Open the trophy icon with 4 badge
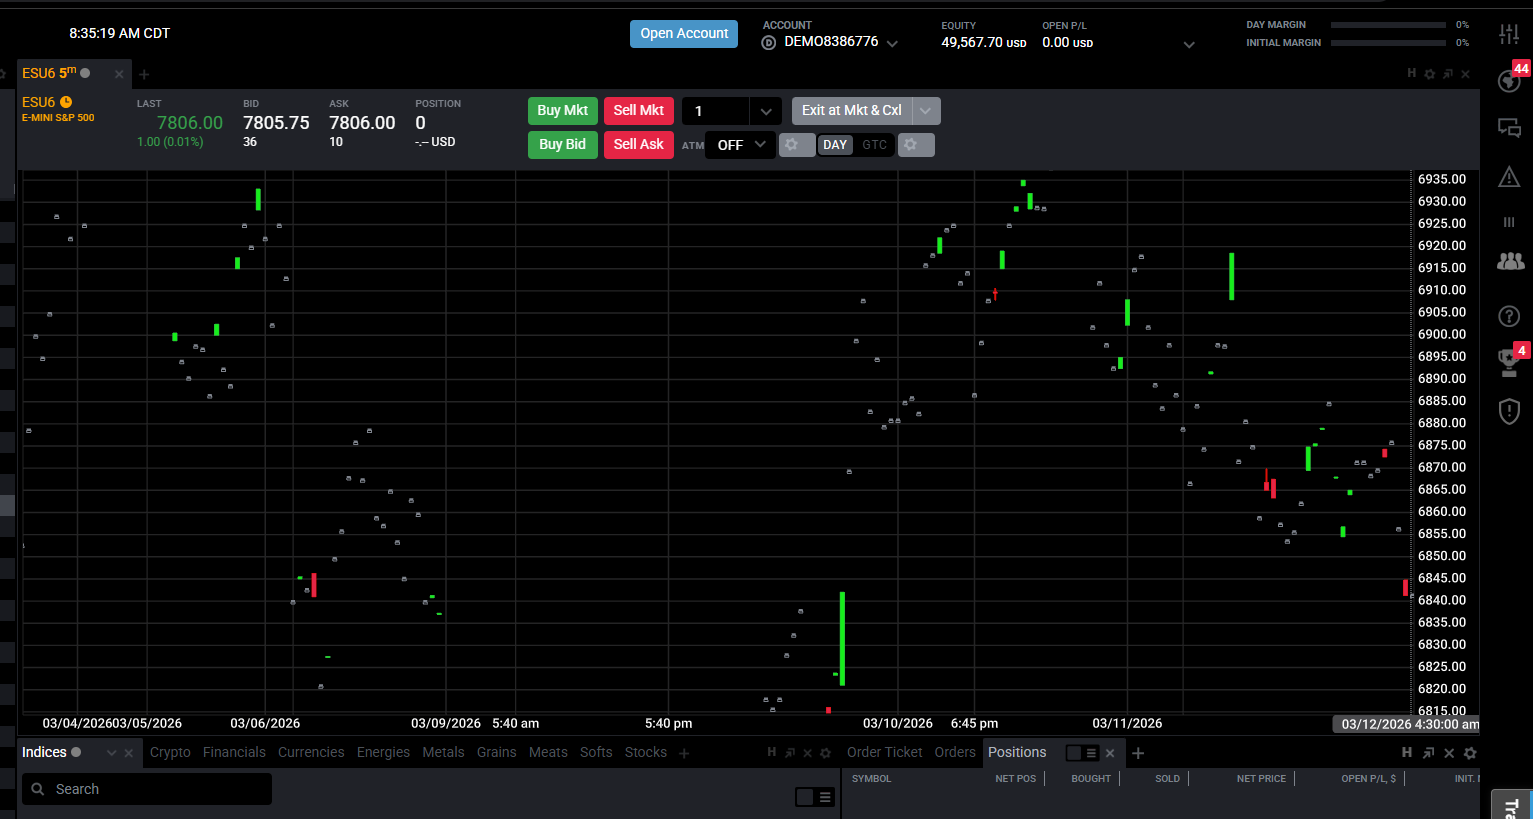The height and width of the screenshot is (819, 1533). point(1509,362)
